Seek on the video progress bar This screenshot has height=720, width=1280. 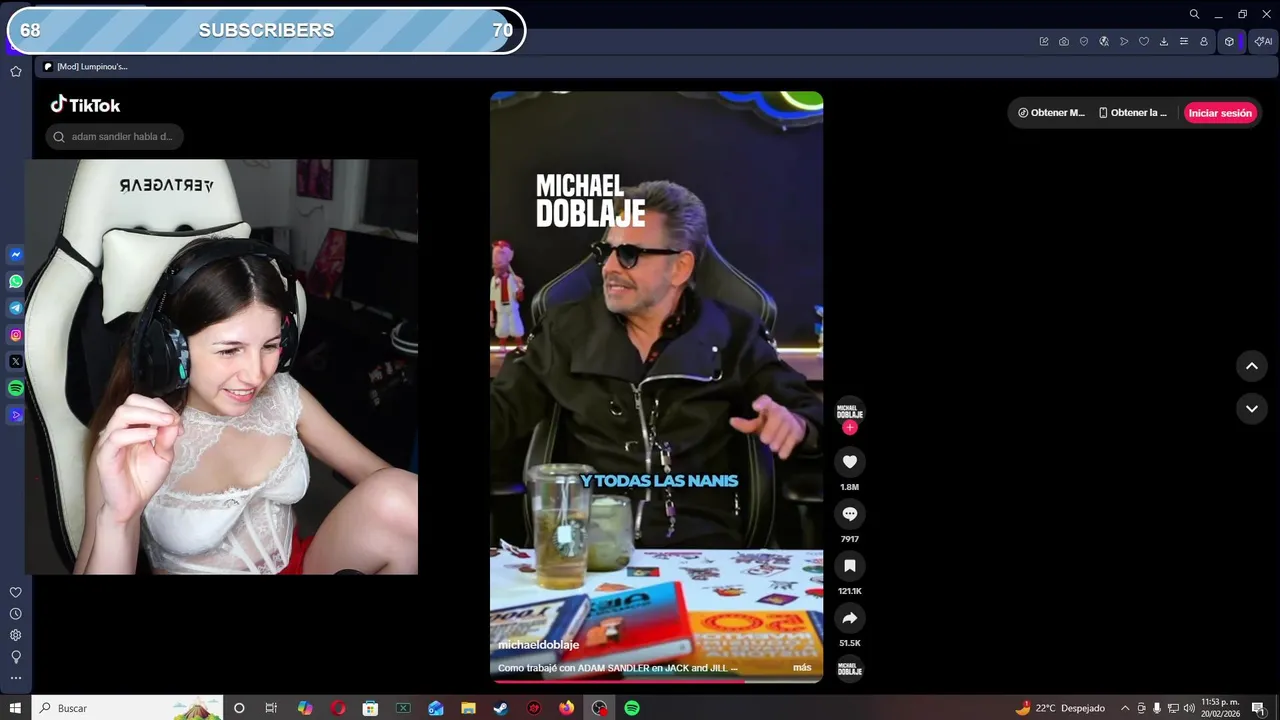656,682
